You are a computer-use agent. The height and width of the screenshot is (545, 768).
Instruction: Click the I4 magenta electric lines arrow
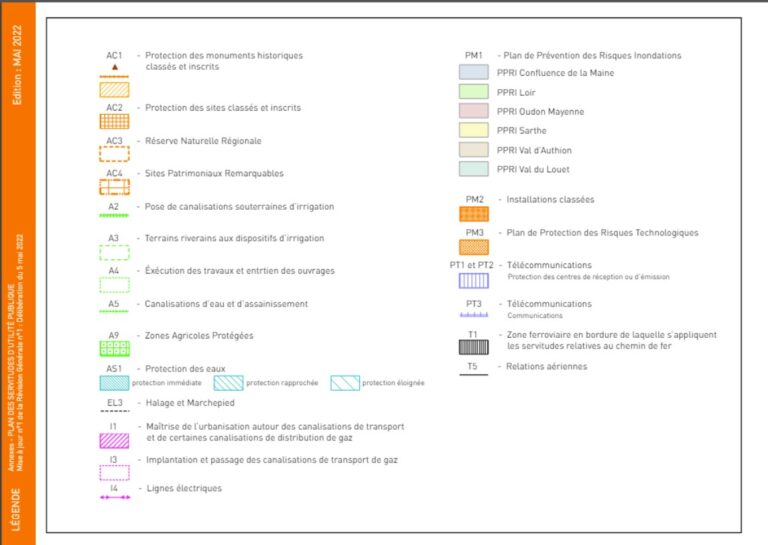(114, 496)
